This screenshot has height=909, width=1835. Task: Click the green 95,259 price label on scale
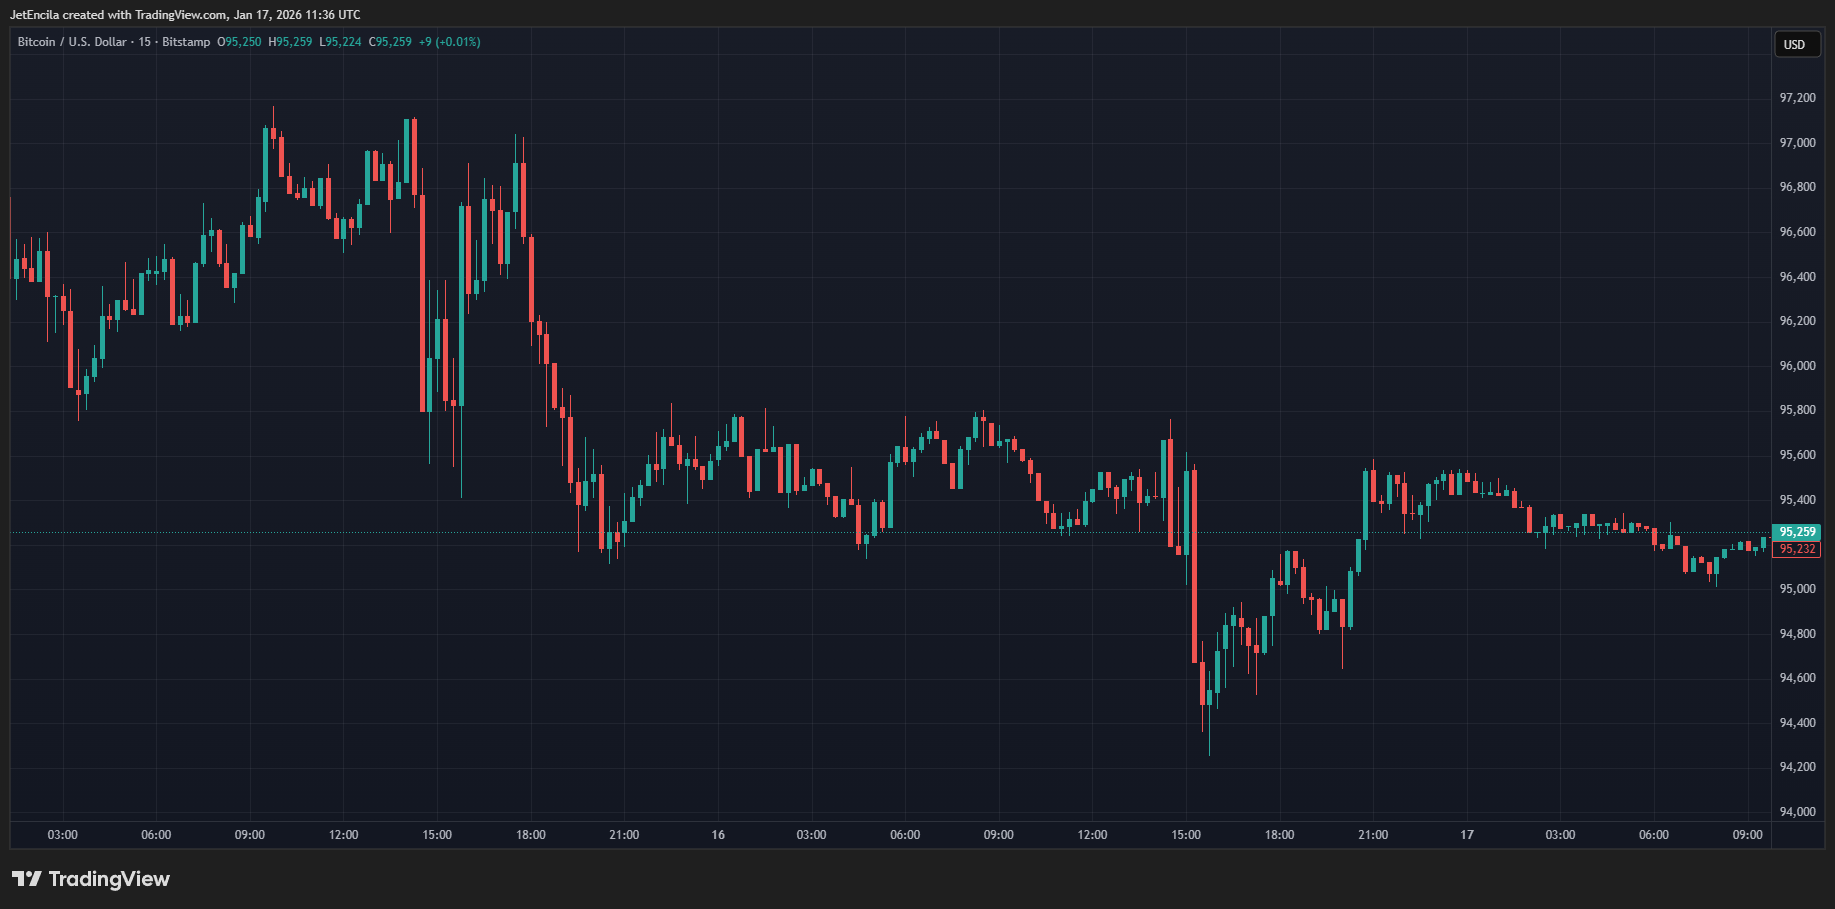1795,532
